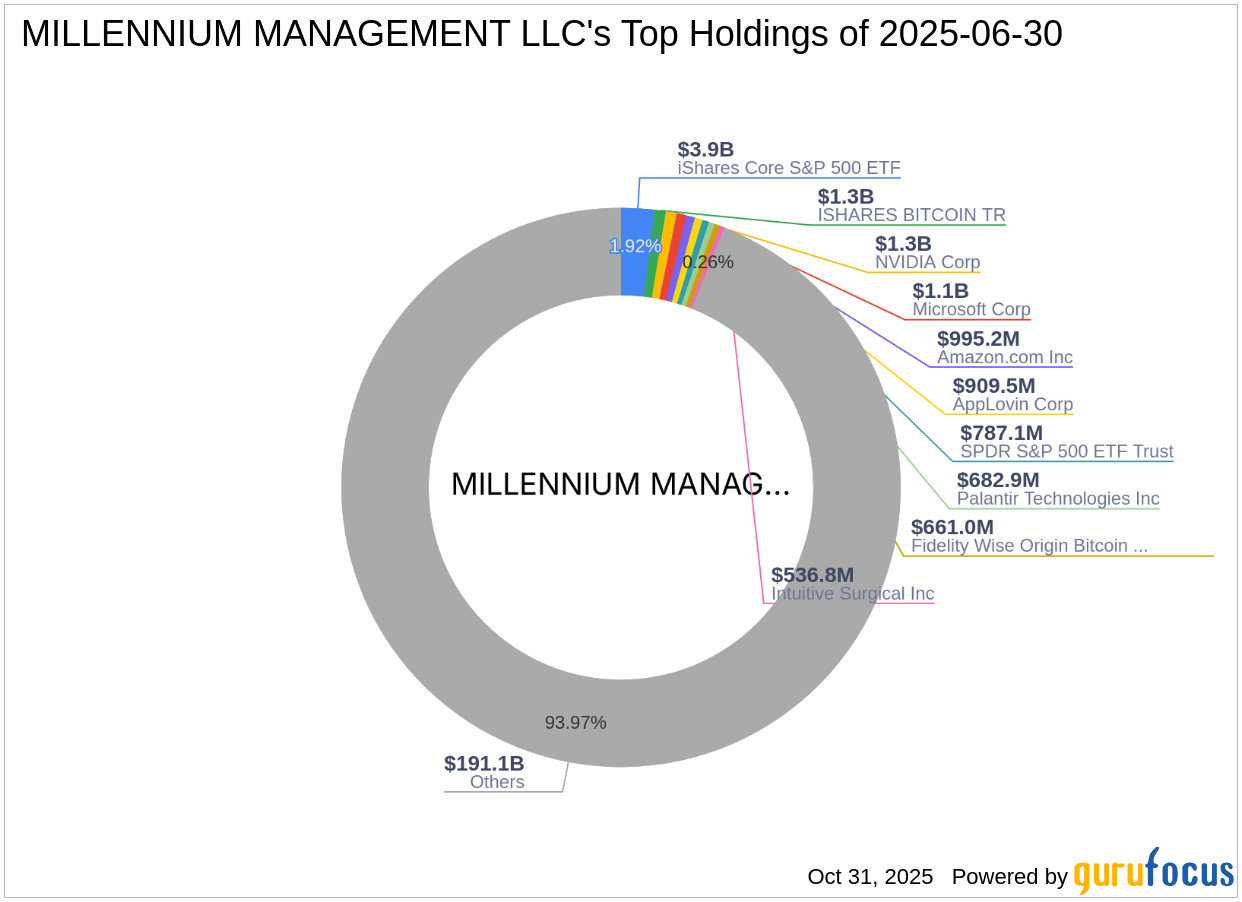This screenshot has height=902, width=1242.
Task: Click the "Oct 31, 2025" date text
Action: [869, 877]
